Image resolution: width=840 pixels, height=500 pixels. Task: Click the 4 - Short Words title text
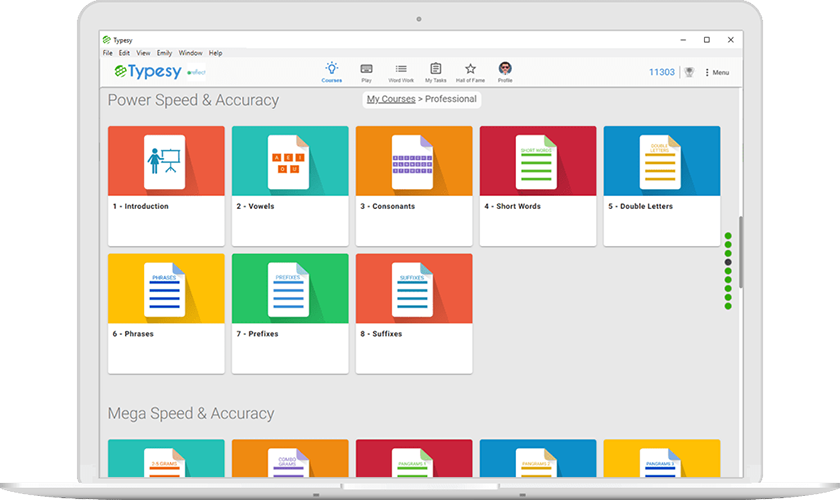513,206
